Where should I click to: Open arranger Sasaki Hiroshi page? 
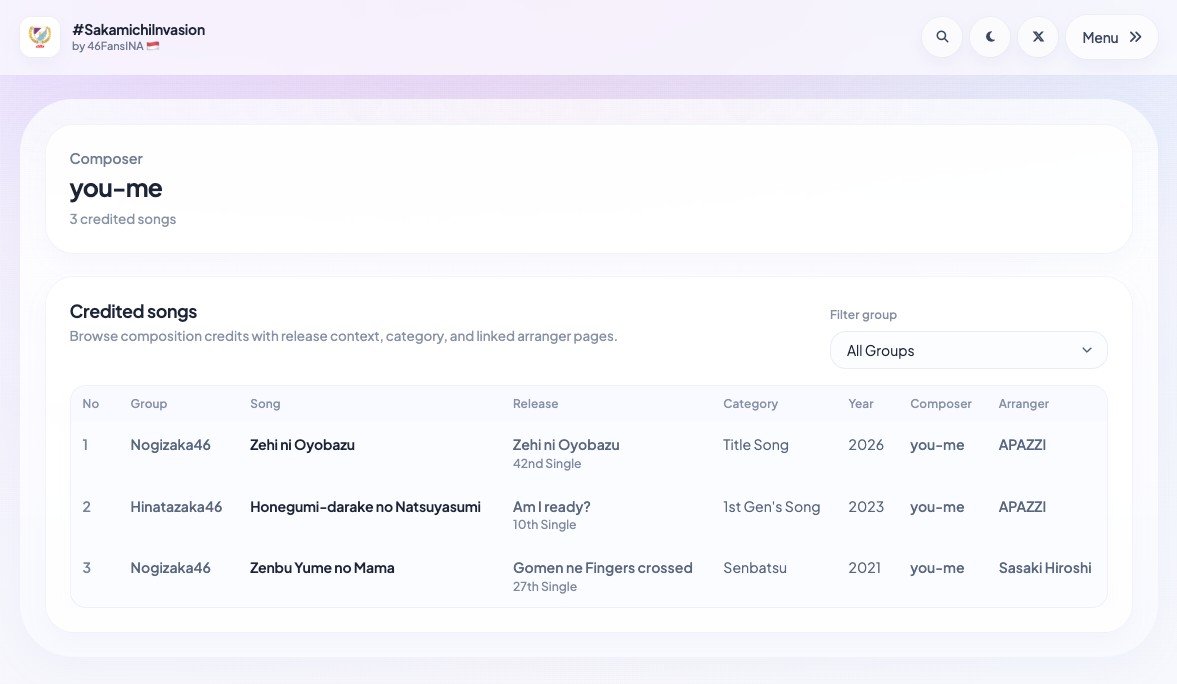[x=1045, y=568]
